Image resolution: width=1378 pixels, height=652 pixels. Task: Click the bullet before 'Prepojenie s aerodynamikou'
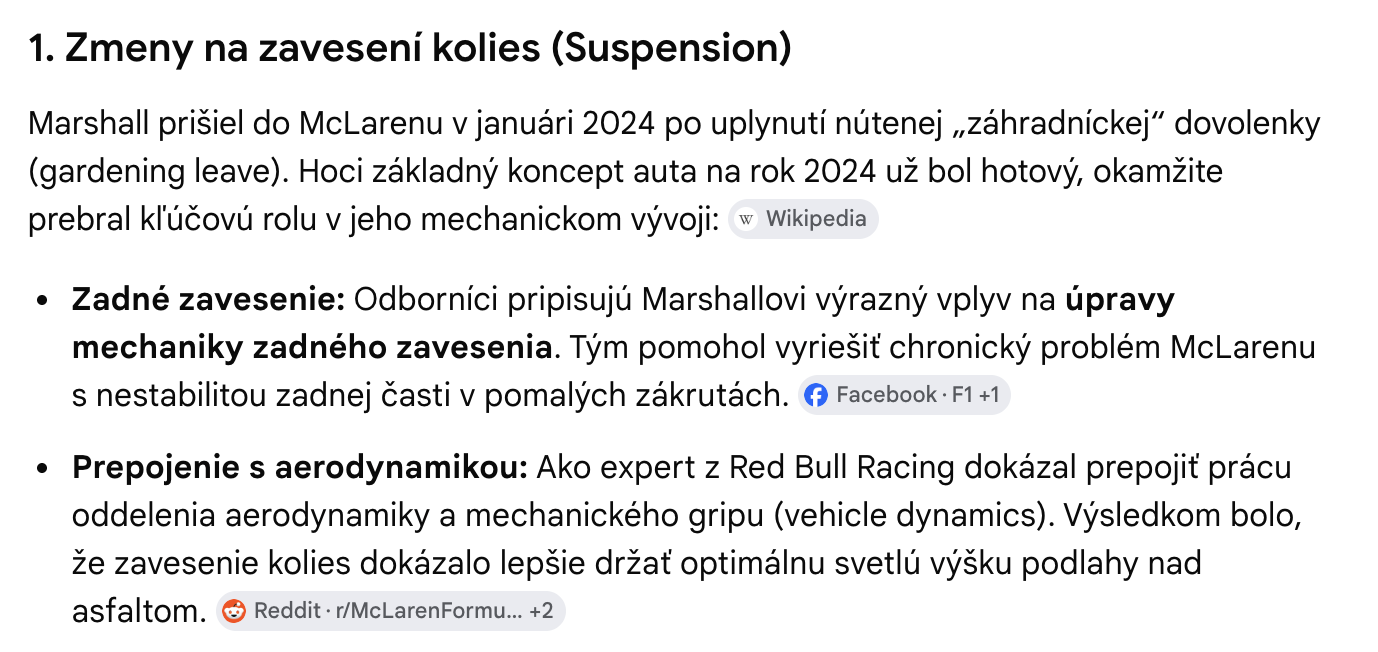pyautogui.click(x=41, y=468)
